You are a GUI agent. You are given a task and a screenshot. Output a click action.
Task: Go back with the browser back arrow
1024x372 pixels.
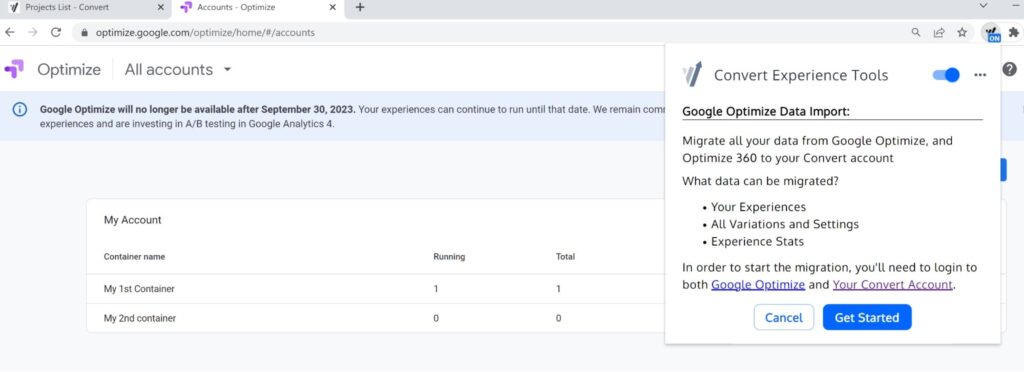(x=10, y=32)
